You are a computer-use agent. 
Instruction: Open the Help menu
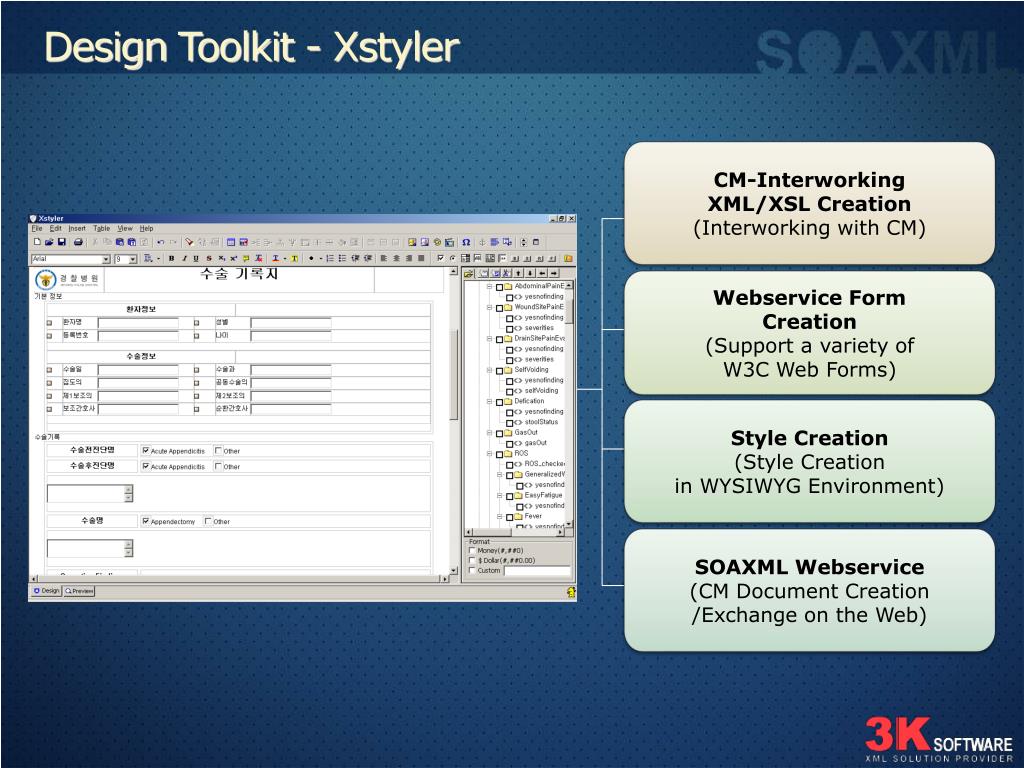pos(146,229)
